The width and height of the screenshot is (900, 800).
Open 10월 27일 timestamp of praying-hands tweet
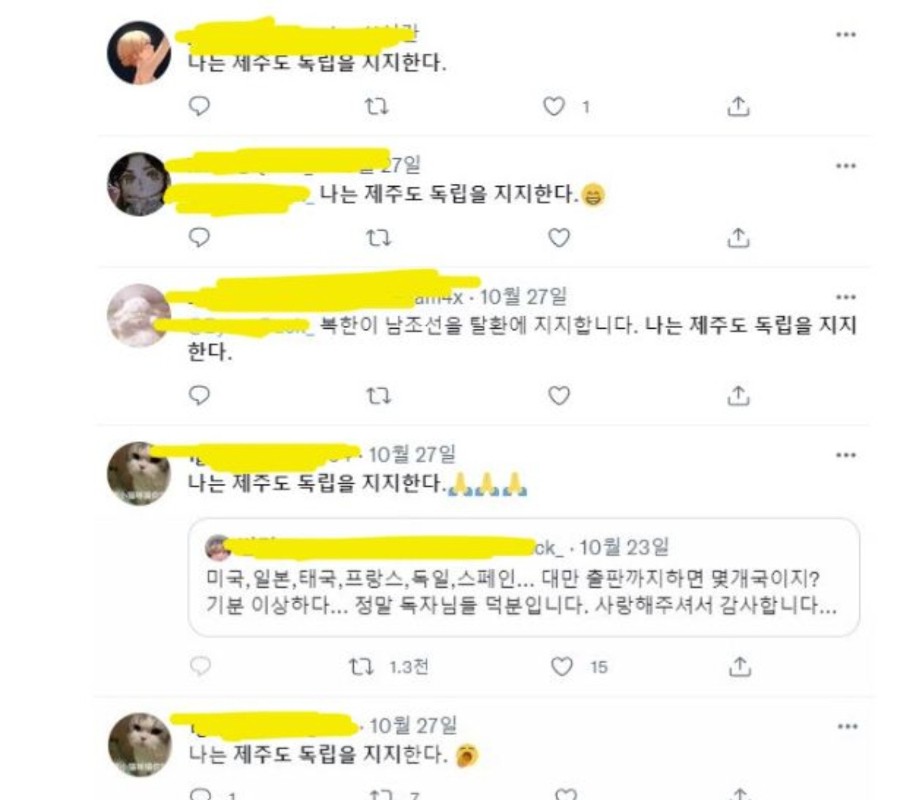pyautogui.click(x=412, y=455)
